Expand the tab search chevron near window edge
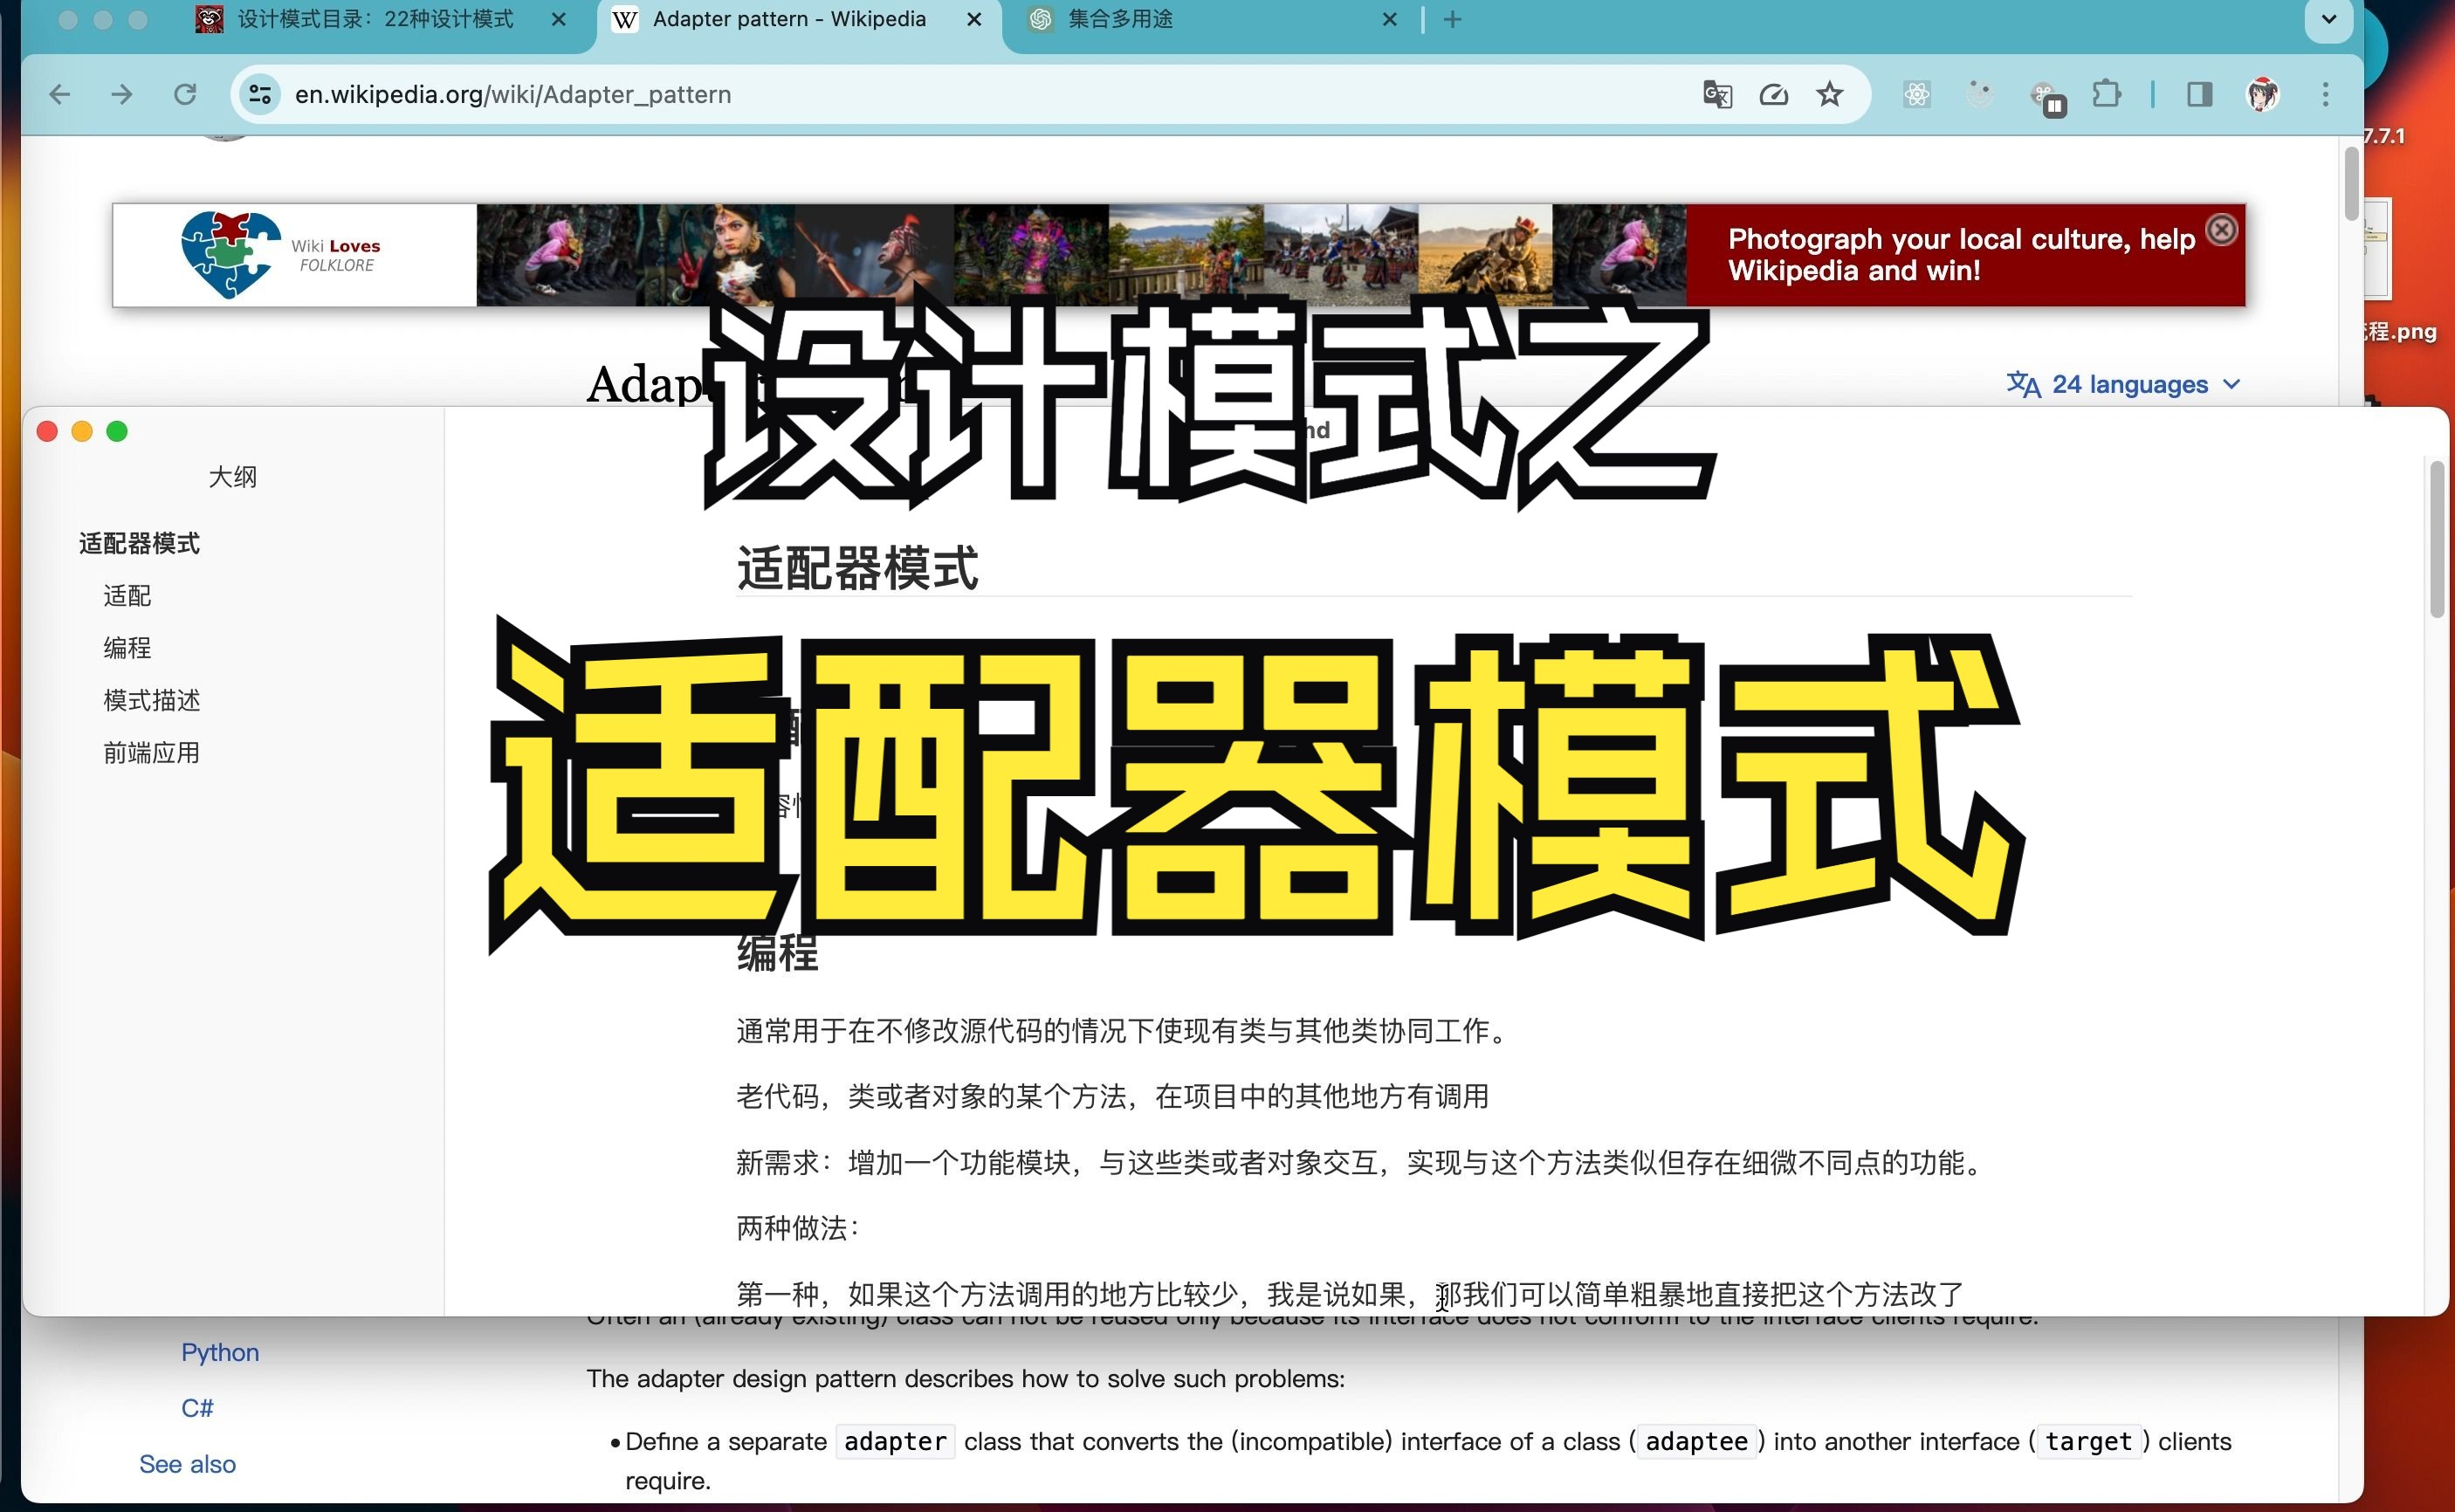 point(2328,21)
